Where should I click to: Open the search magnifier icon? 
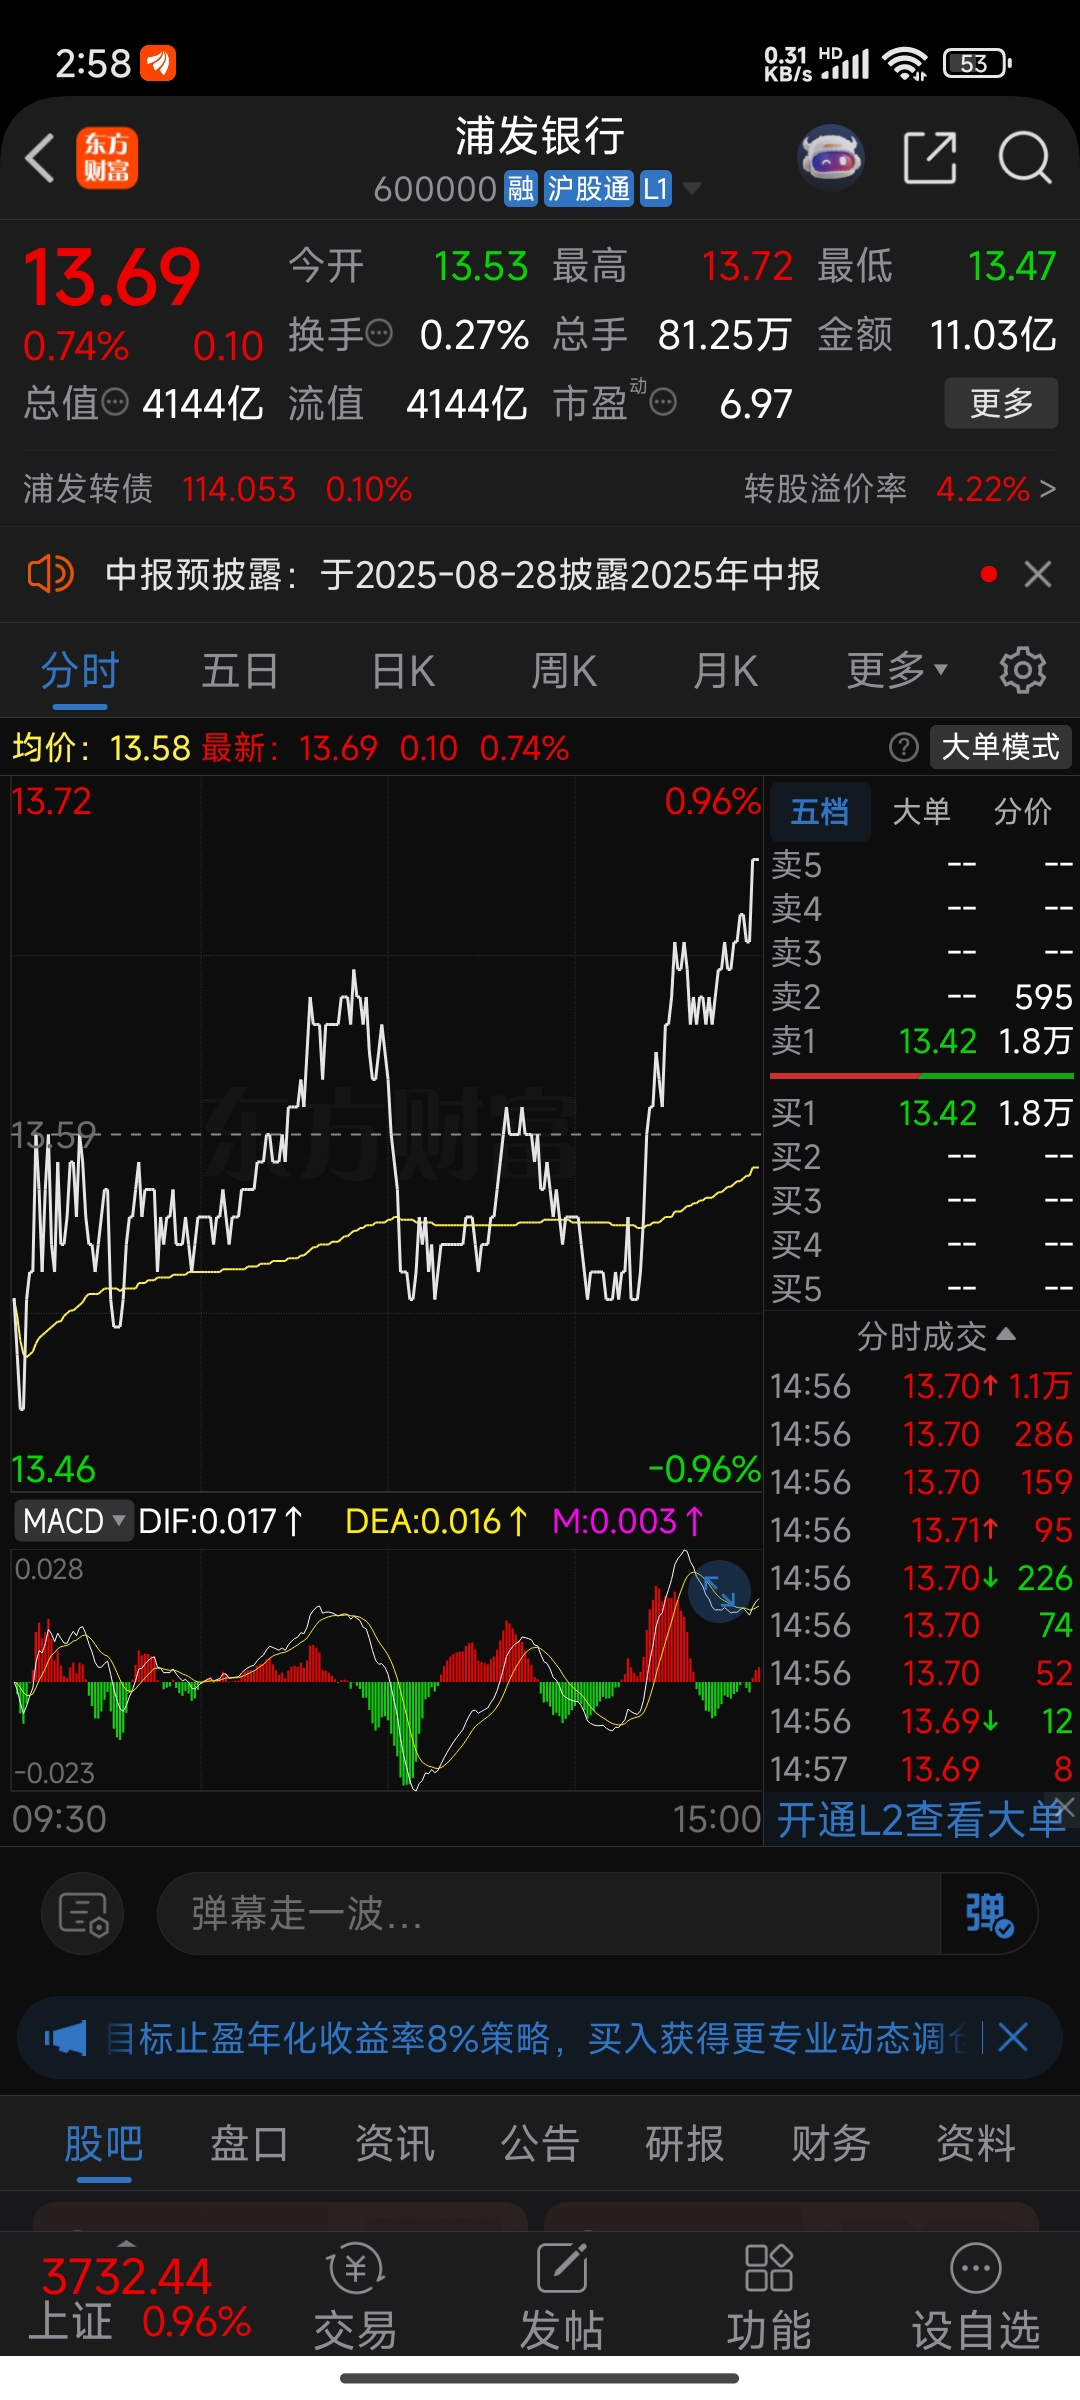click(x=1025, y=158)
